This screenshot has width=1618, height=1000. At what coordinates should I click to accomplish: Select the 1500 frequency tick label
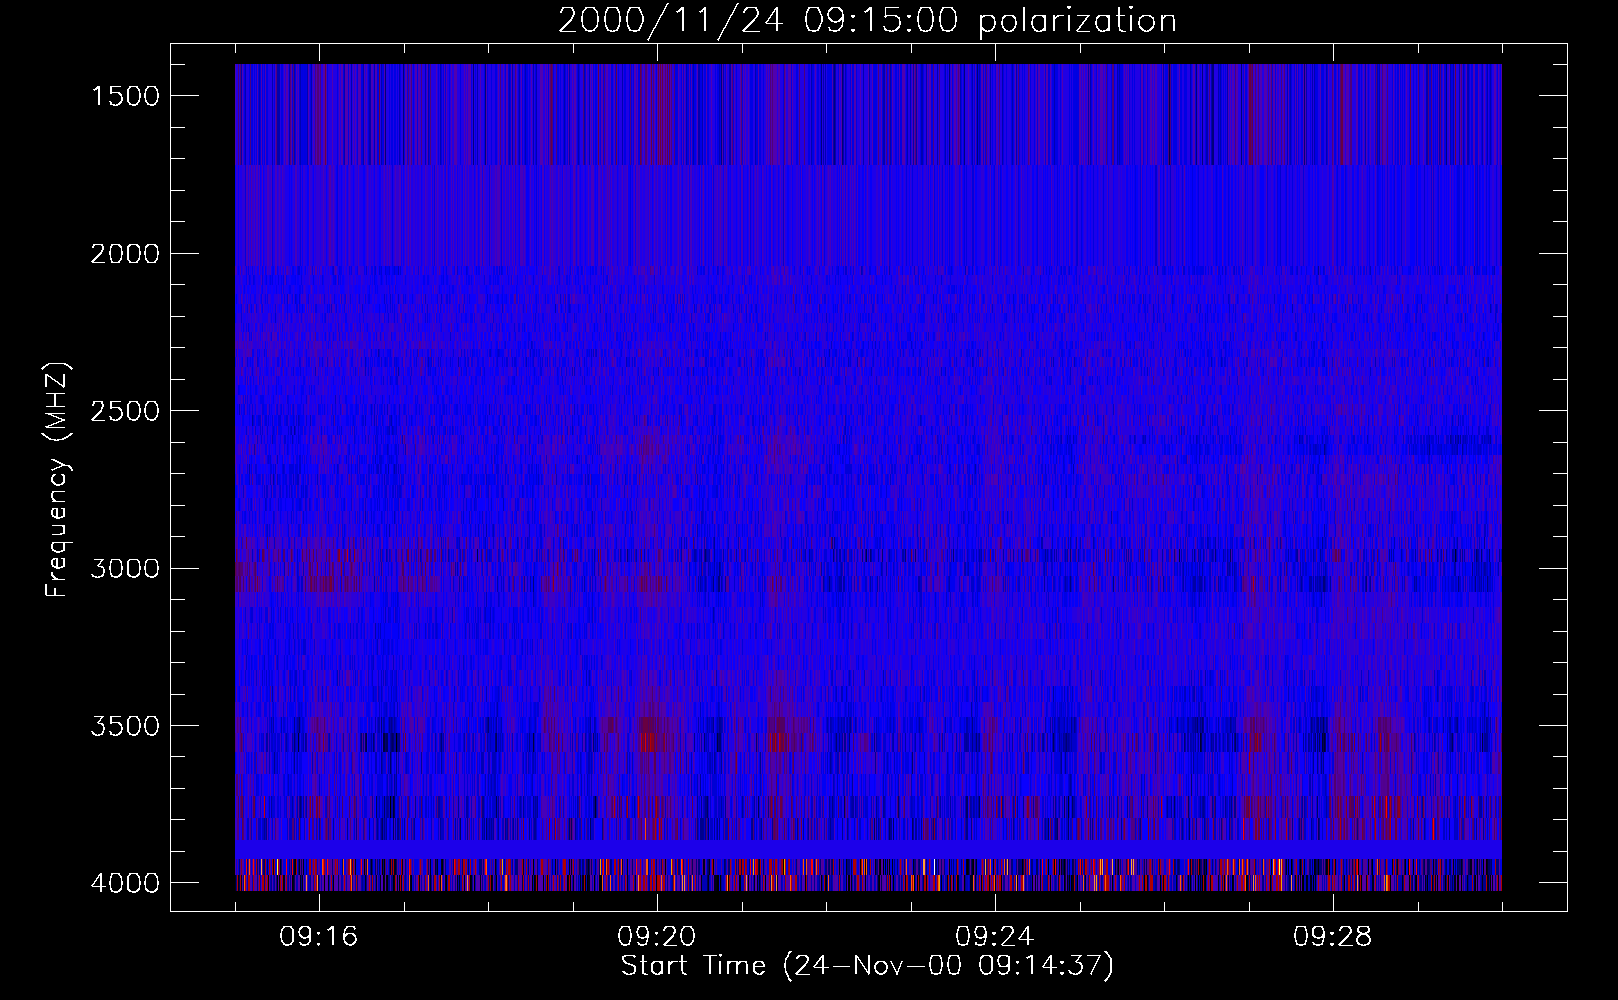[125, 96]
